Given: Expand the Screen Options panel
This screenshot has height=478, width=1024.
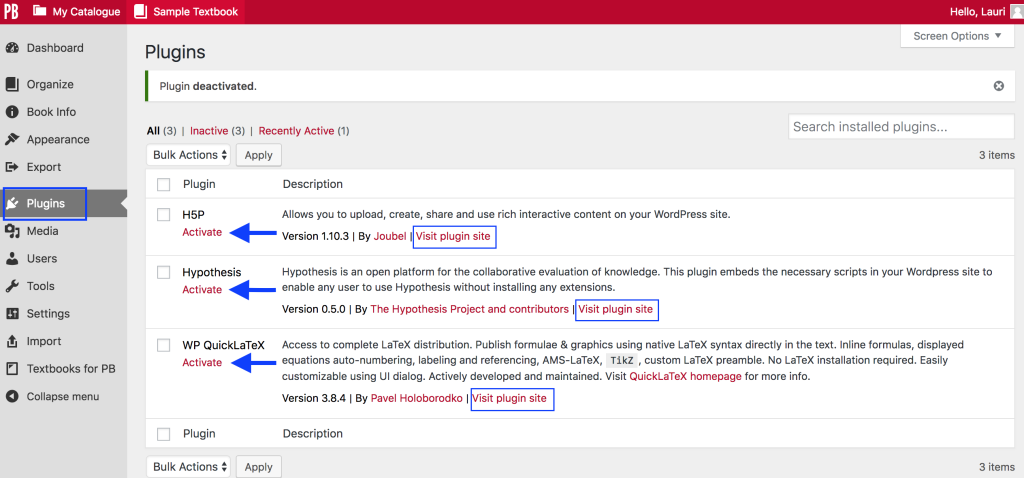Looking at the screenshot, I should pos(957,36).
